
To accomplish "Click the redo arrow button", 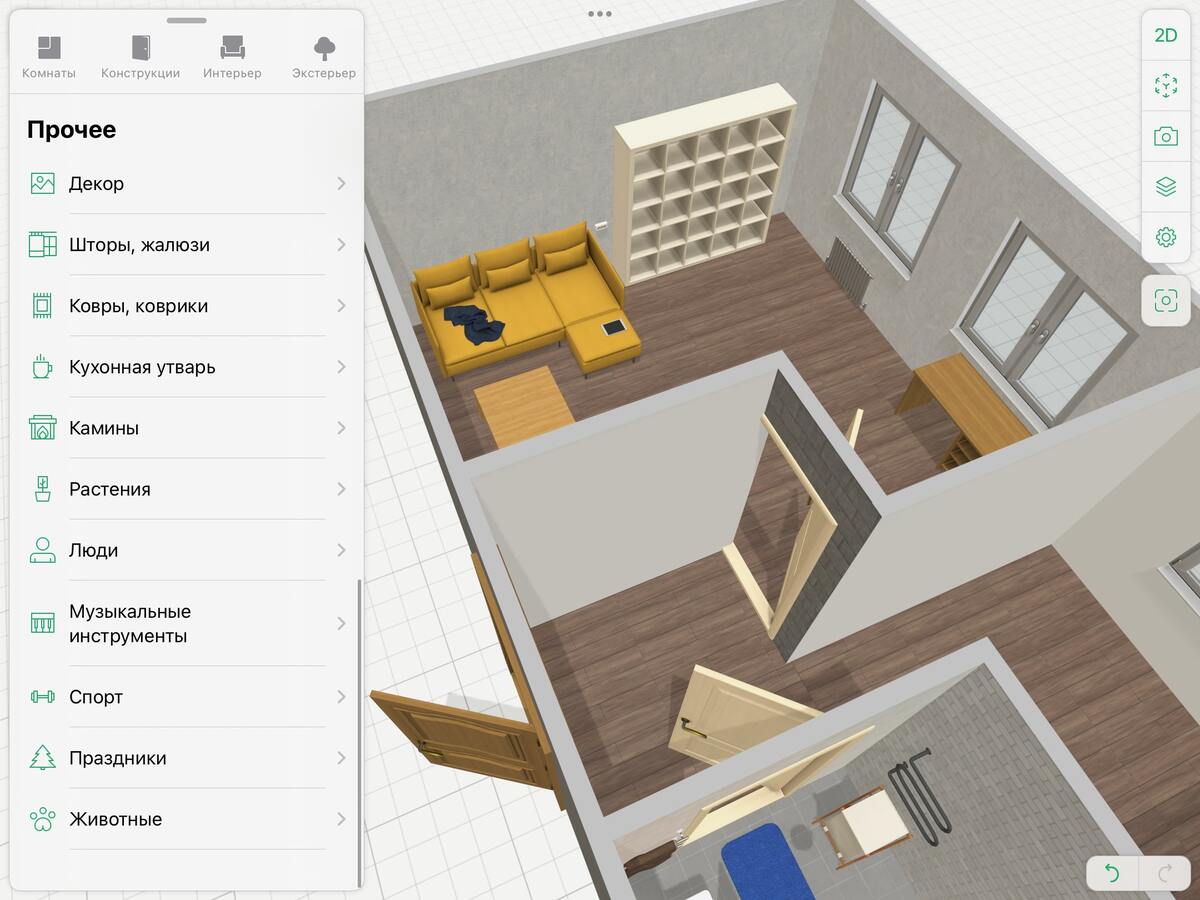I will (x=1165, y=874).
